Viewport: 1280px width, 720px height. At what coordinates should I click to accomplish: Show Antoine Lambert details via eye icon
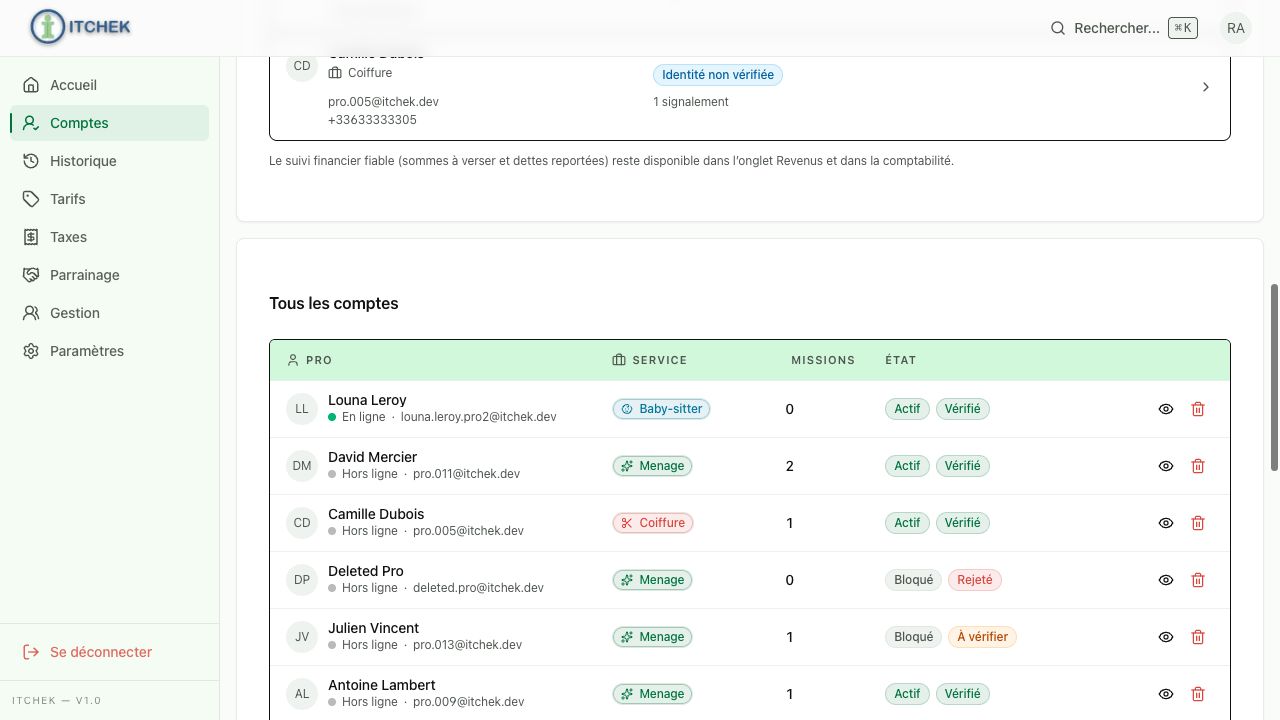pyautogui.click(x=1166, y=694)
